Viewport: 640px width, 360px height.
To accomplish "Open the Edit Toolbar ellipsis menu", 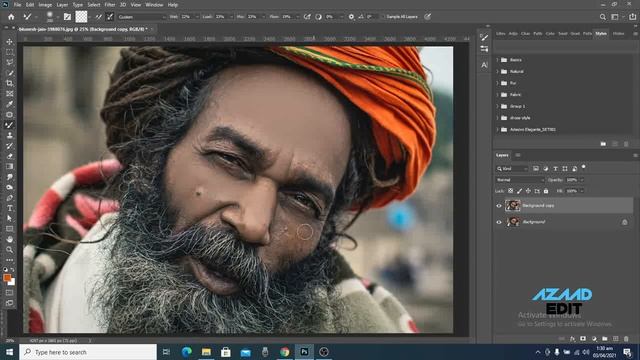I will coord(9,260).
